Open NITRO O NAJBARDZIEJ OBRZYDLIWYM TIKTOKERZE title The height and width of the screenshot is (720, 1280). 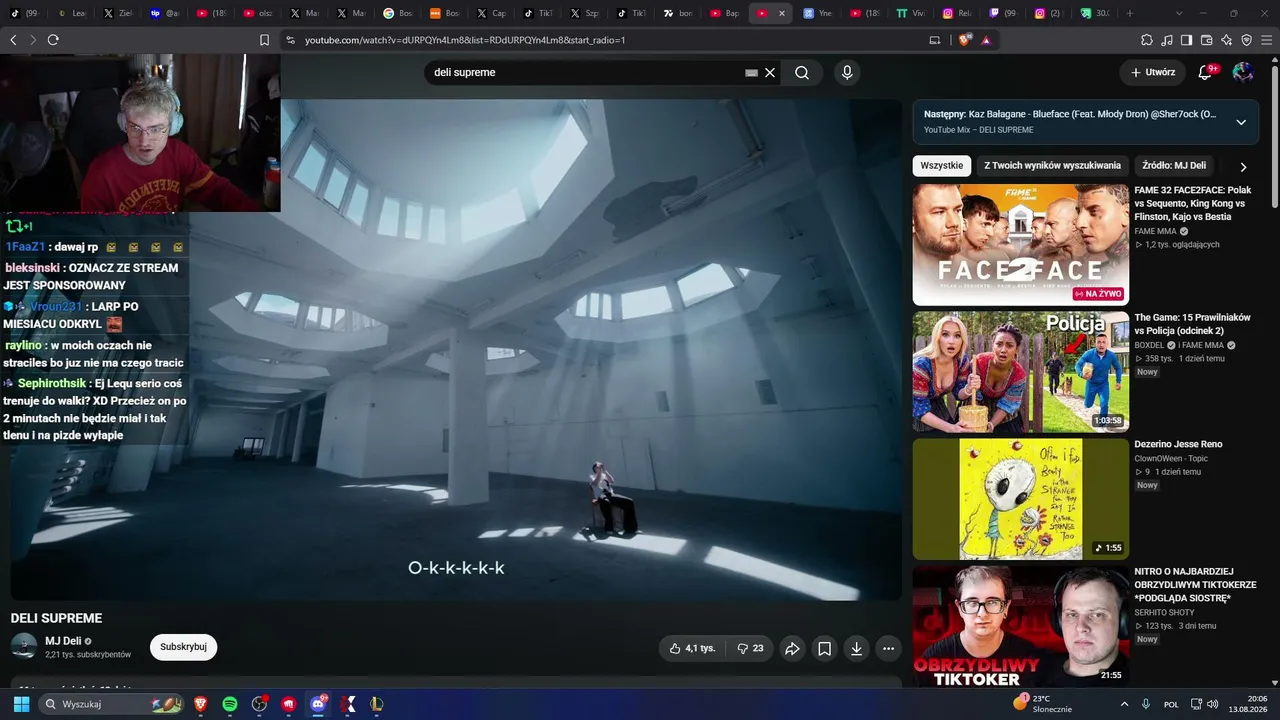click(1195, 585)
